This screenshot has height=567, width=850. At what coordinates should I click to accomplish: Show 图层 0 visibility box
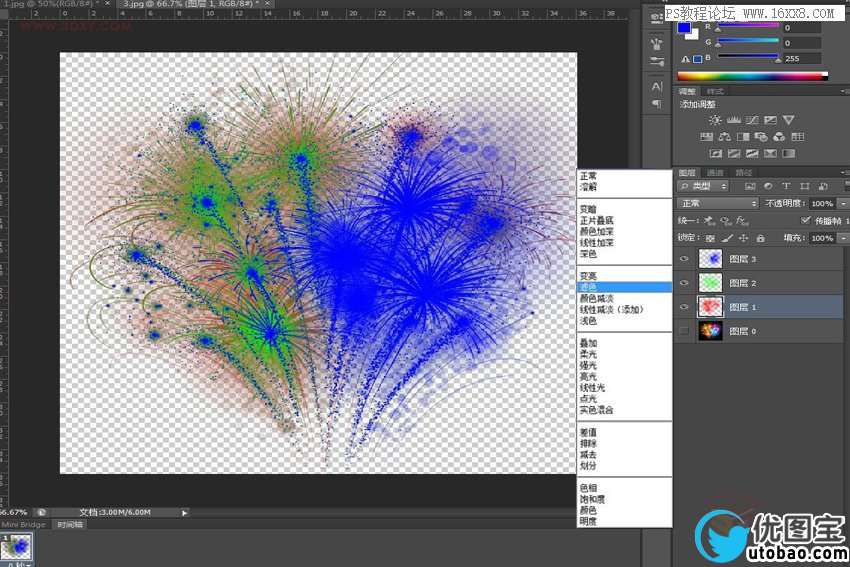pos(685,331)
